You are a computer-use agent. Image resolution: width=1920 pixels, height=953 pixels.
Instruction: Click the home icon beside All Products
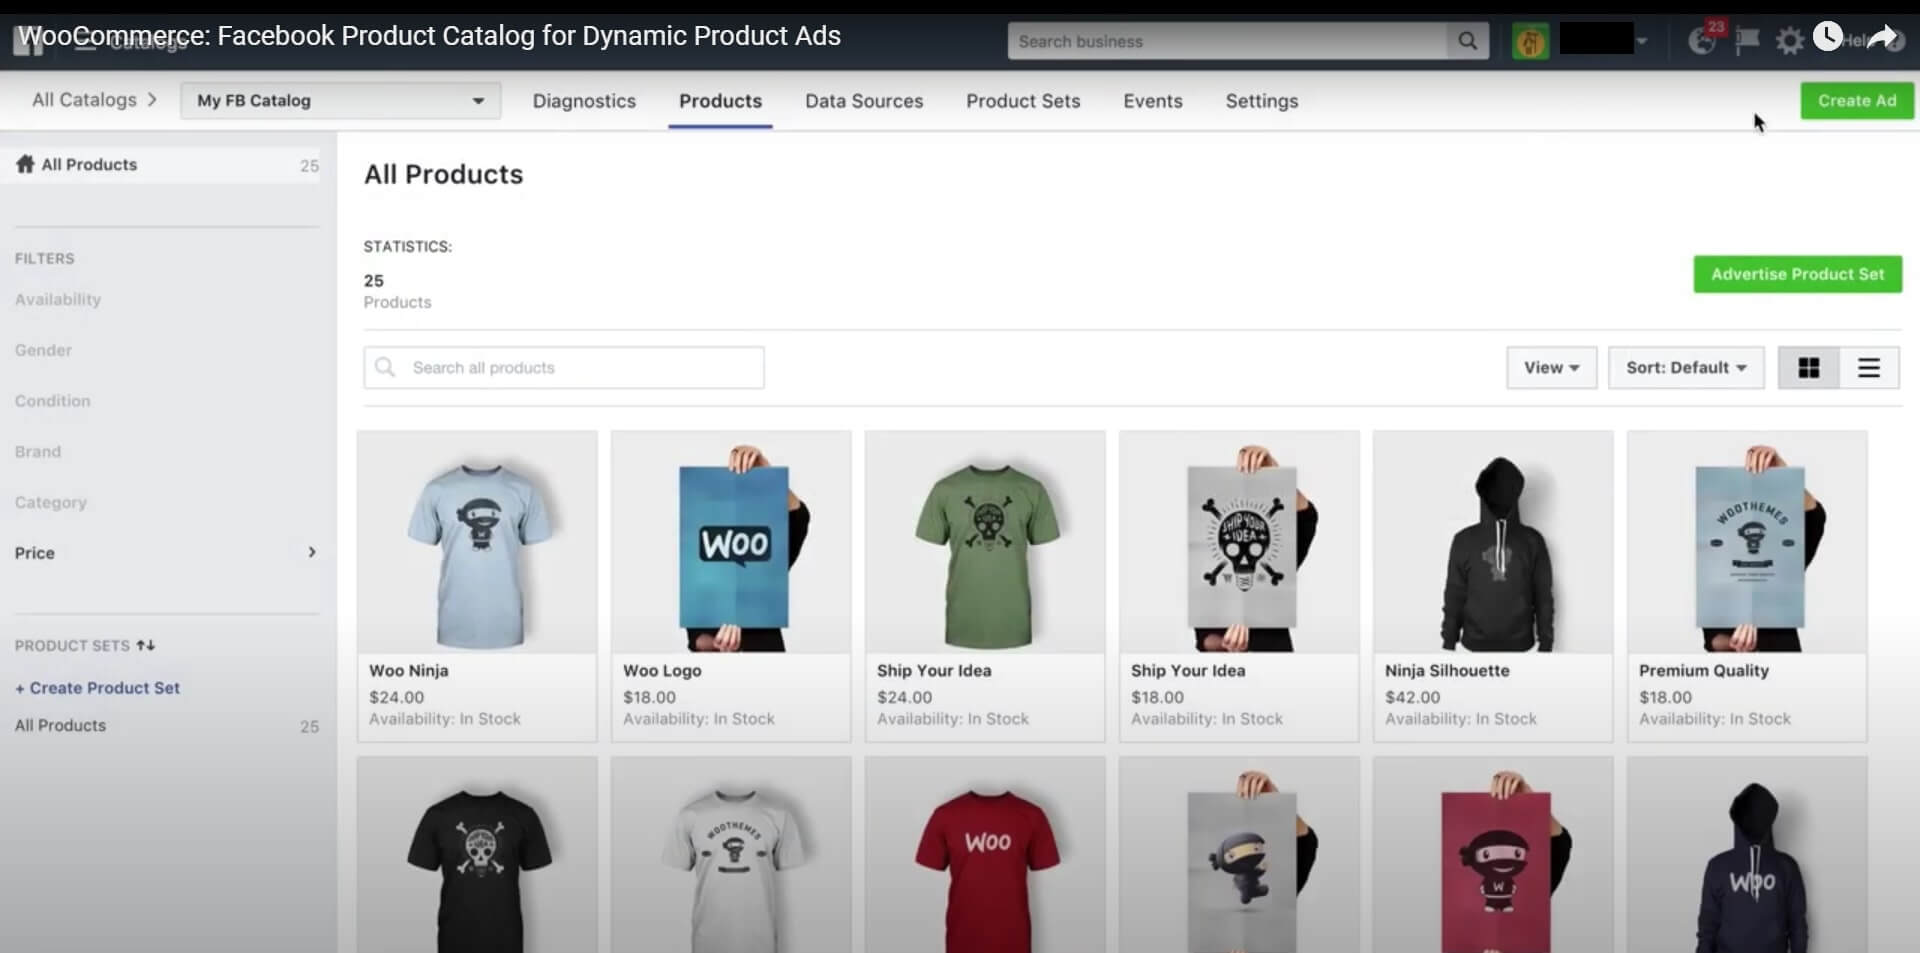tap(25, 164)
